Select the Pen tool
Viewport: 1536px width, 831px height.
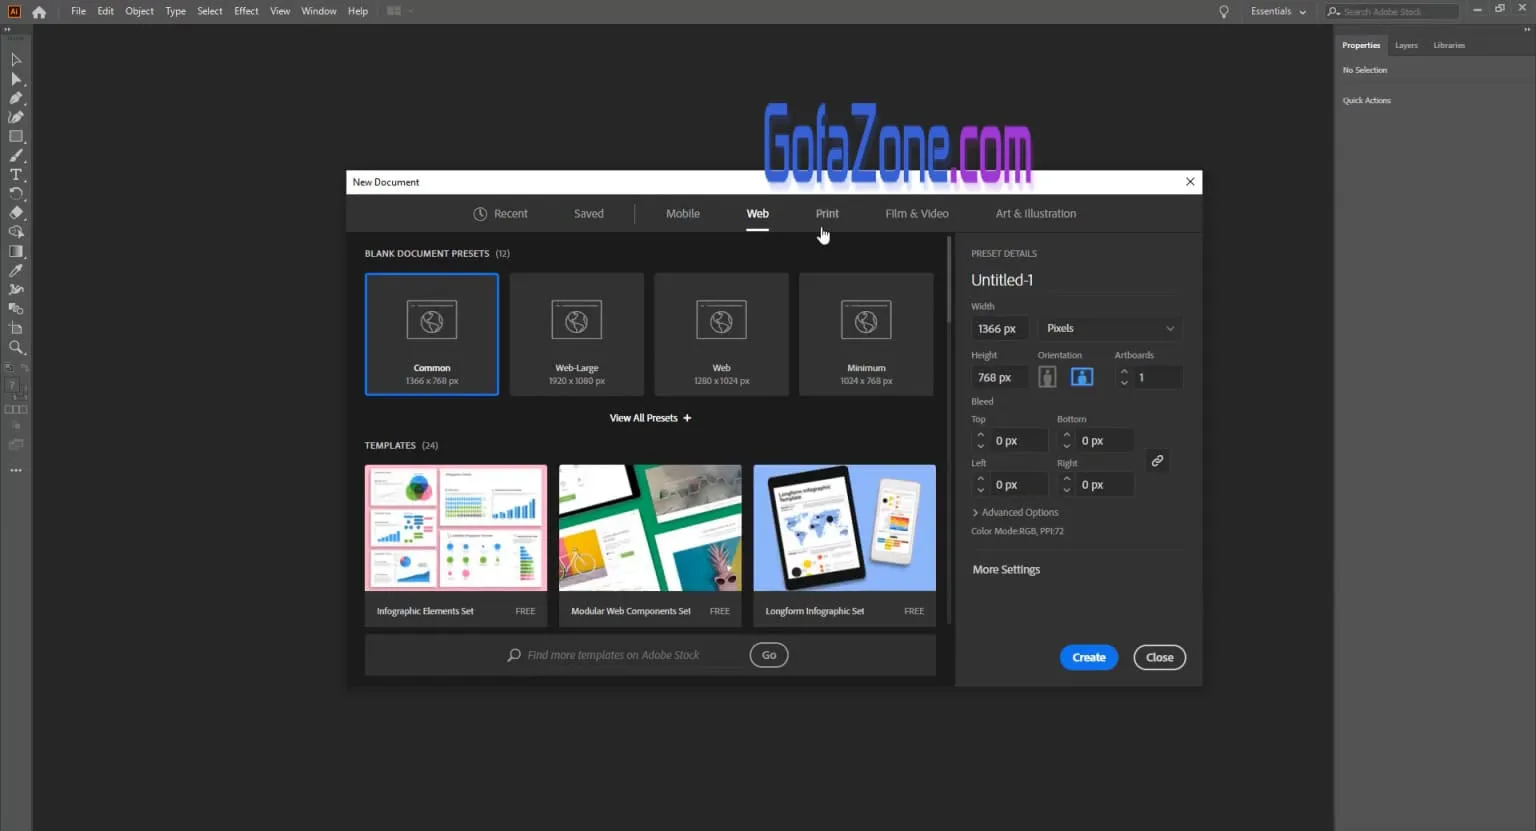point(16,98)
